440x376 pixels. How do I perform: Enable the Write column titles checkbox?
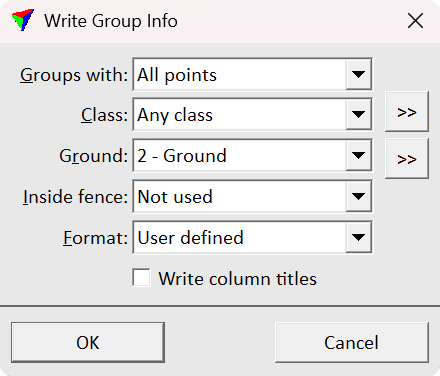(x=141, y=278)
